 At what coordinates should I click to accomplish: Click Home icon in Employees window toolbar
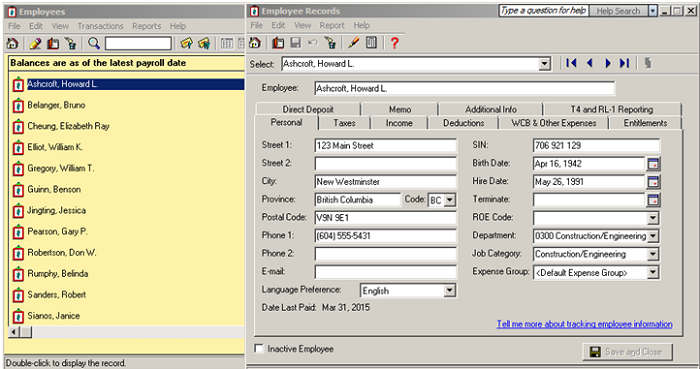(12, 43)
